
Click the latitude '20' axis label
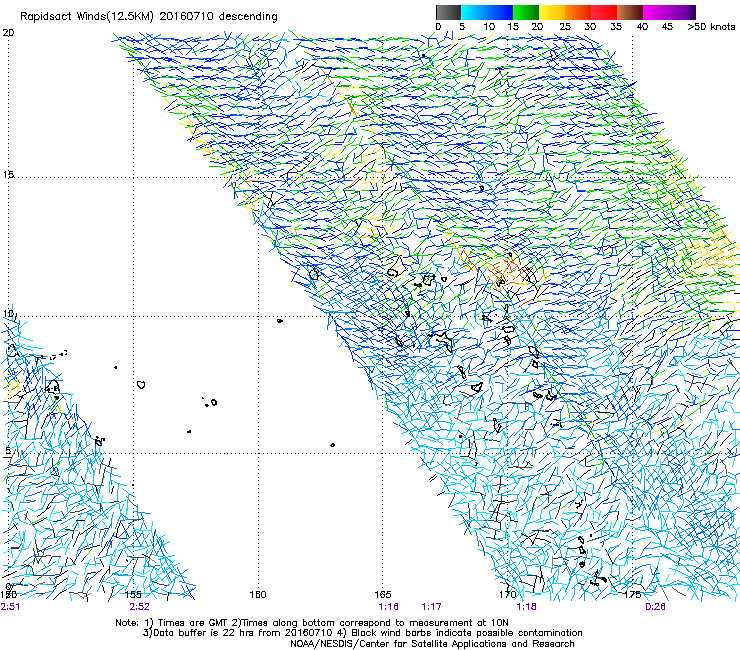pos(8,32)
